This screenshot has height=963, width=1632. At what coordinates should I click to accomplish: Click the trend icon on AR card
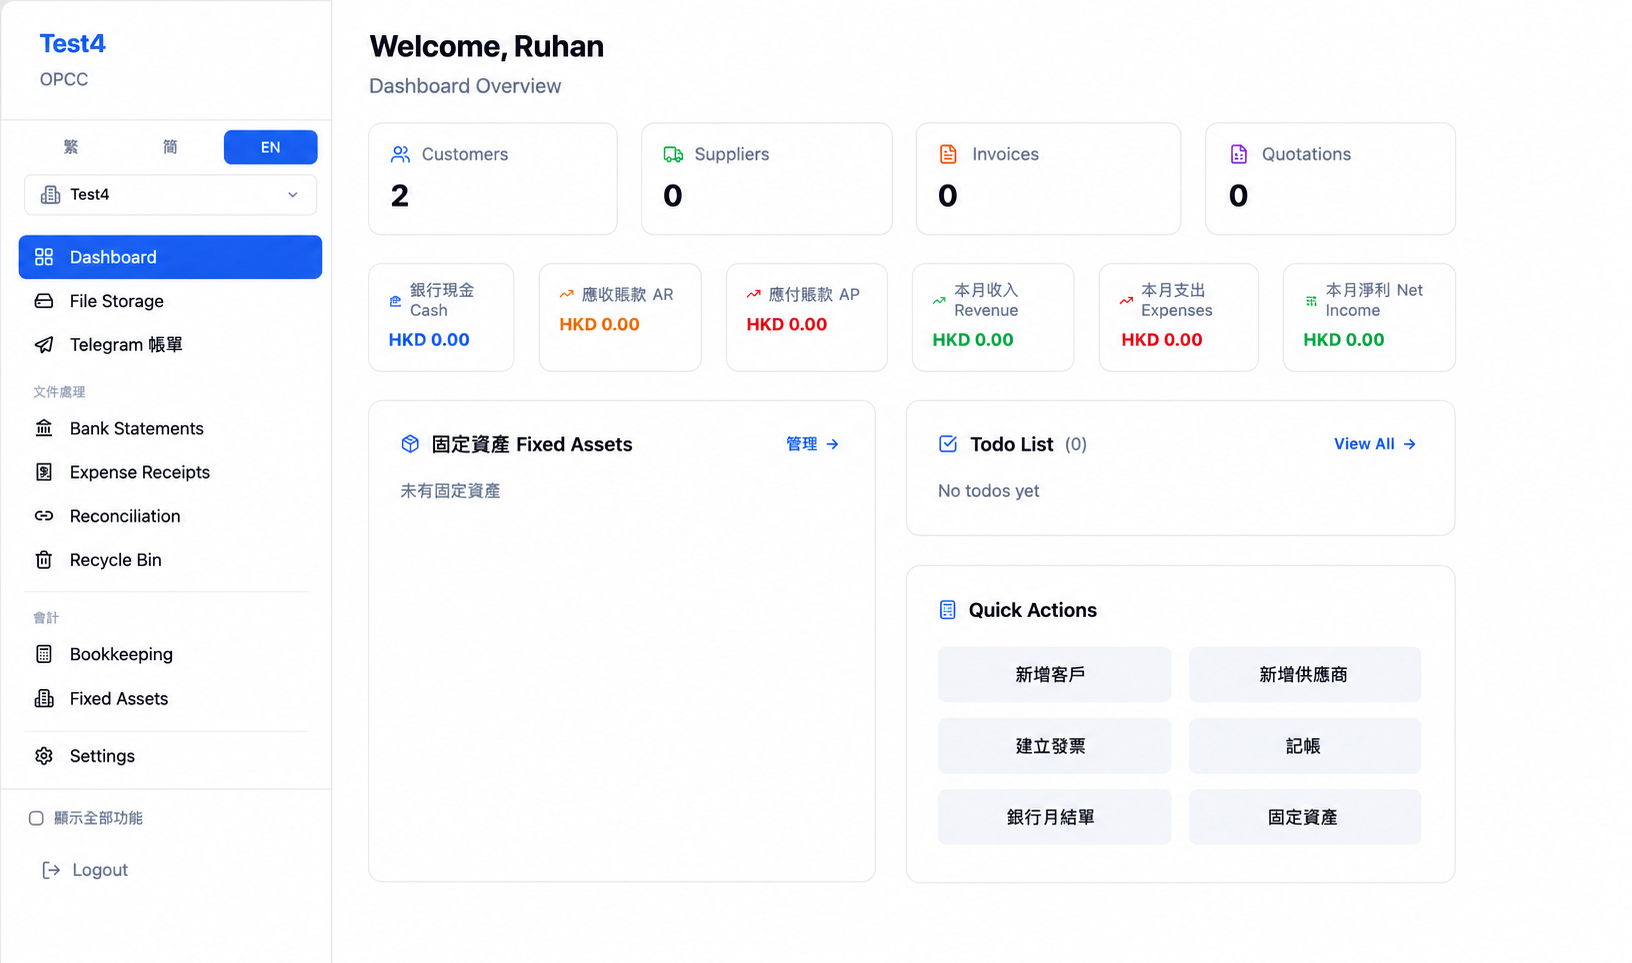click(566, 294)
